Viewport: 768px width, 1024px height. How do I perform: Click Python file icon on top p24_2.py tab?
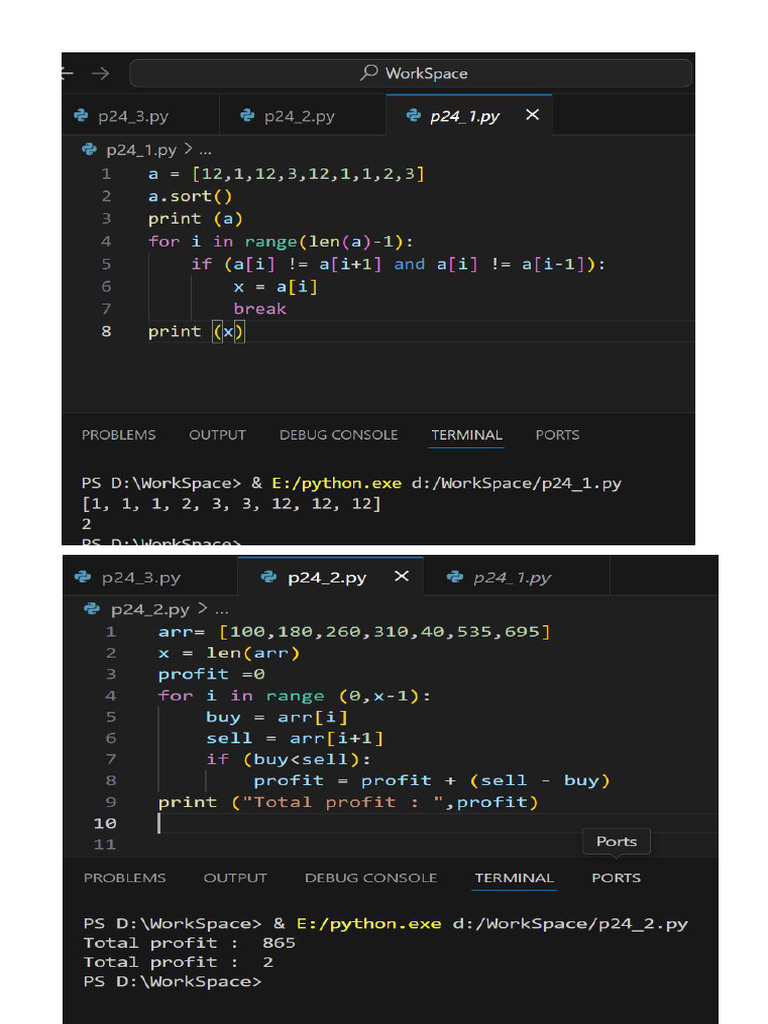click(x=248, y=116)
